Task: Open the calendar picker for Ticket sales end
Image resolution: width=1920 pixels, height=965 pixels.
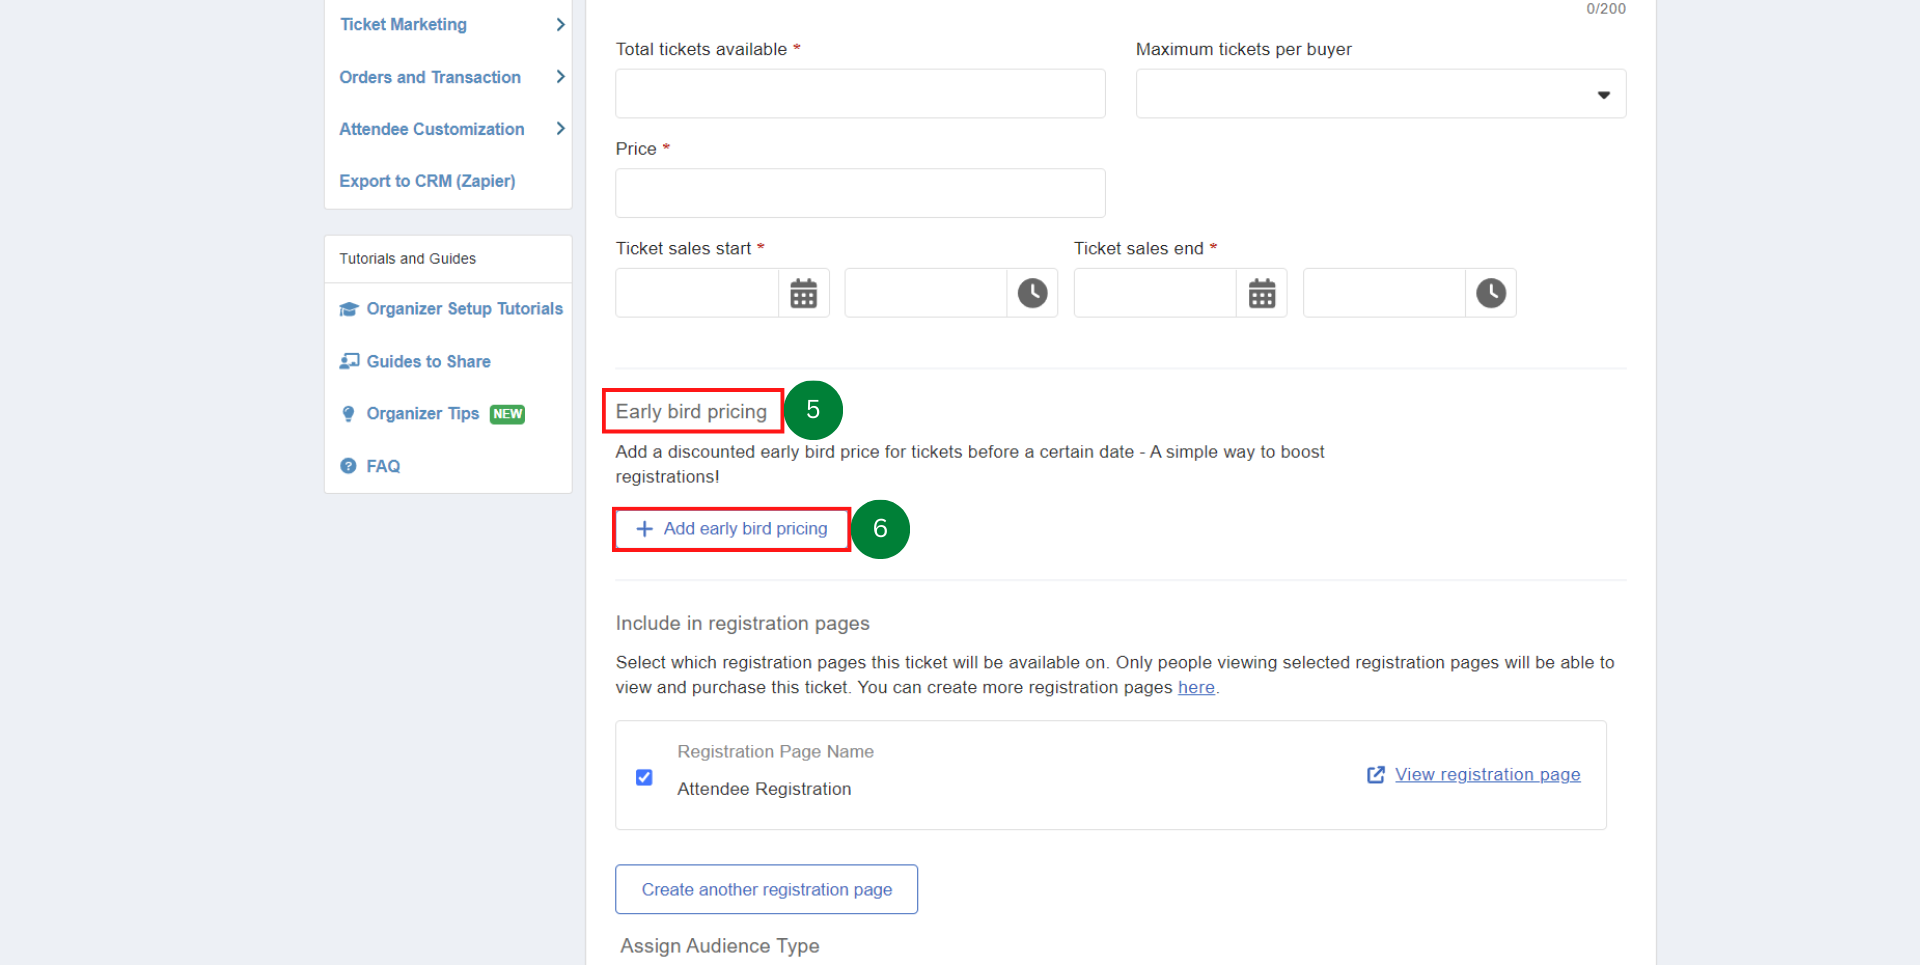Action: [1261, 292]
